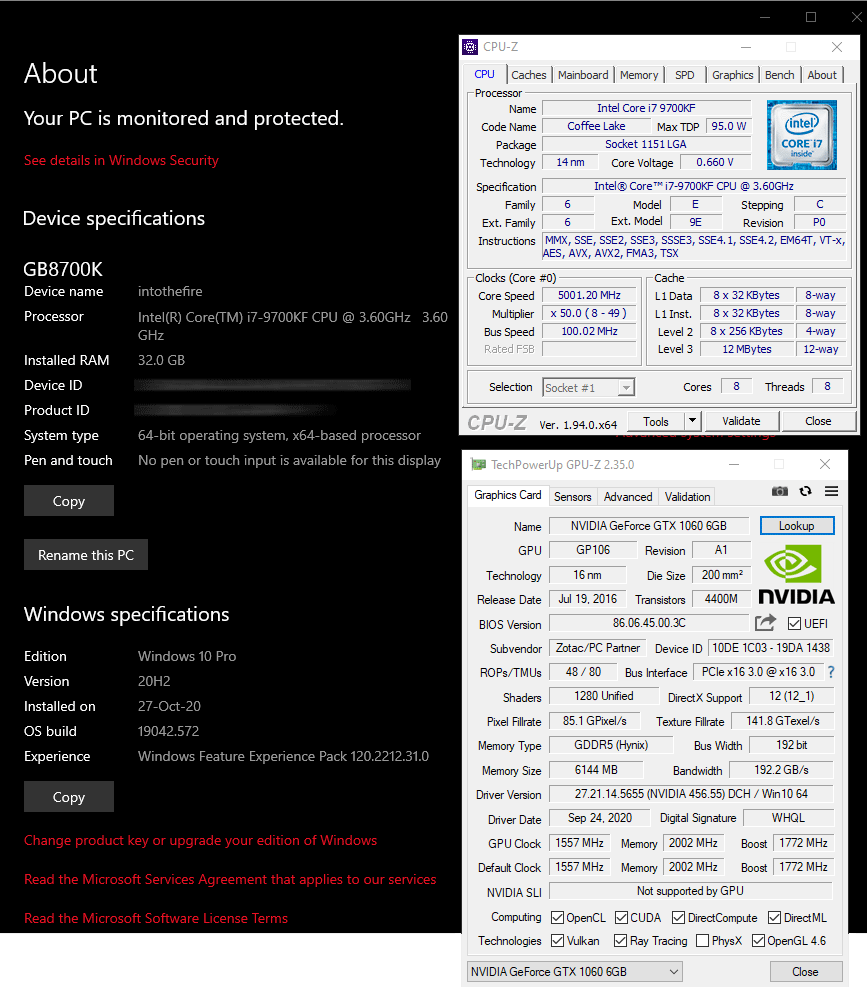
Task: Open the Advanced tab in GPU-Z
Action: 628,497
